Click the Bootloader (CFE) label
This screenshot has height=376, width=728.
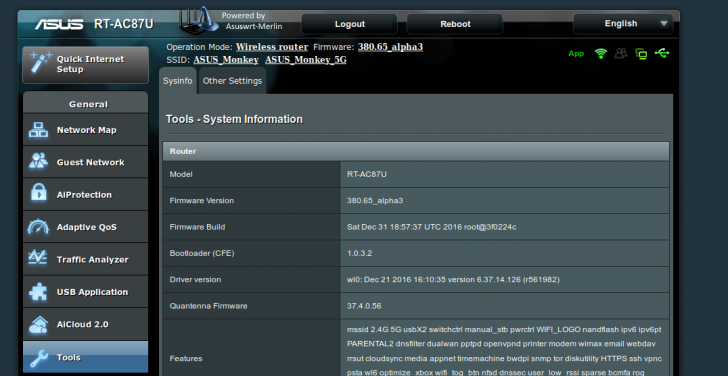202,253
